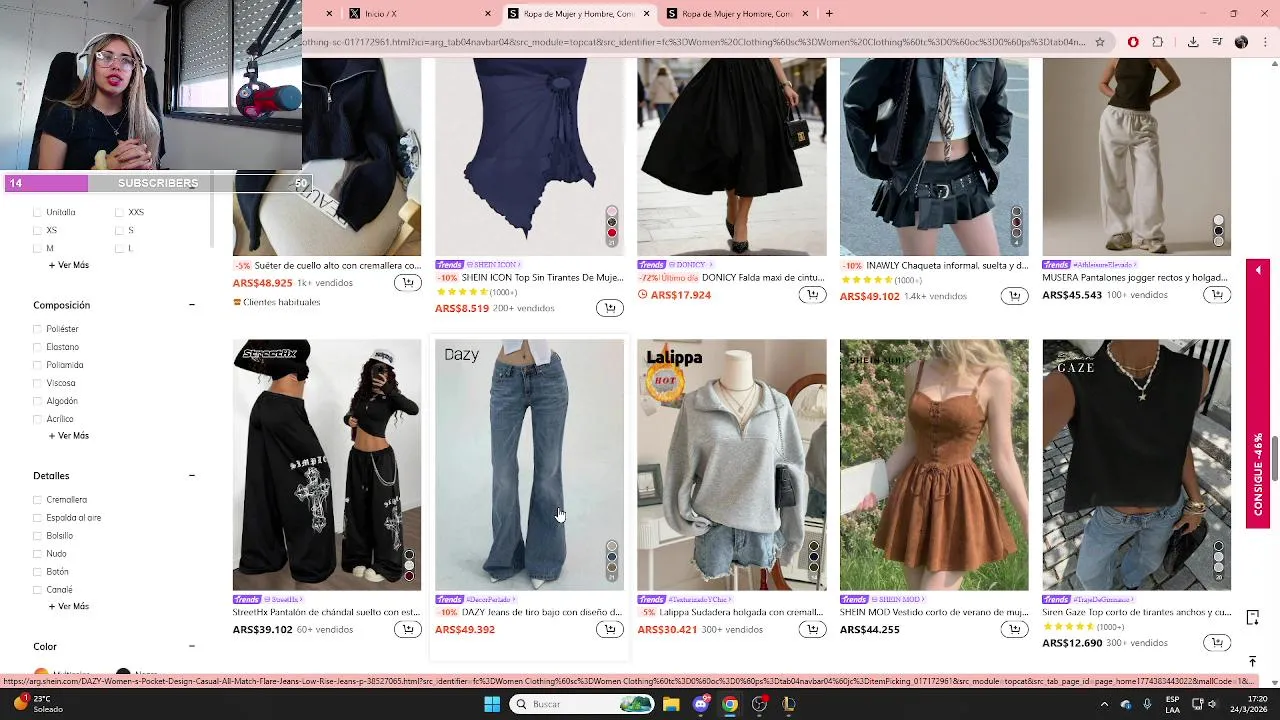
Task: Check the XS size filter
Action: [x=38, y=230]
